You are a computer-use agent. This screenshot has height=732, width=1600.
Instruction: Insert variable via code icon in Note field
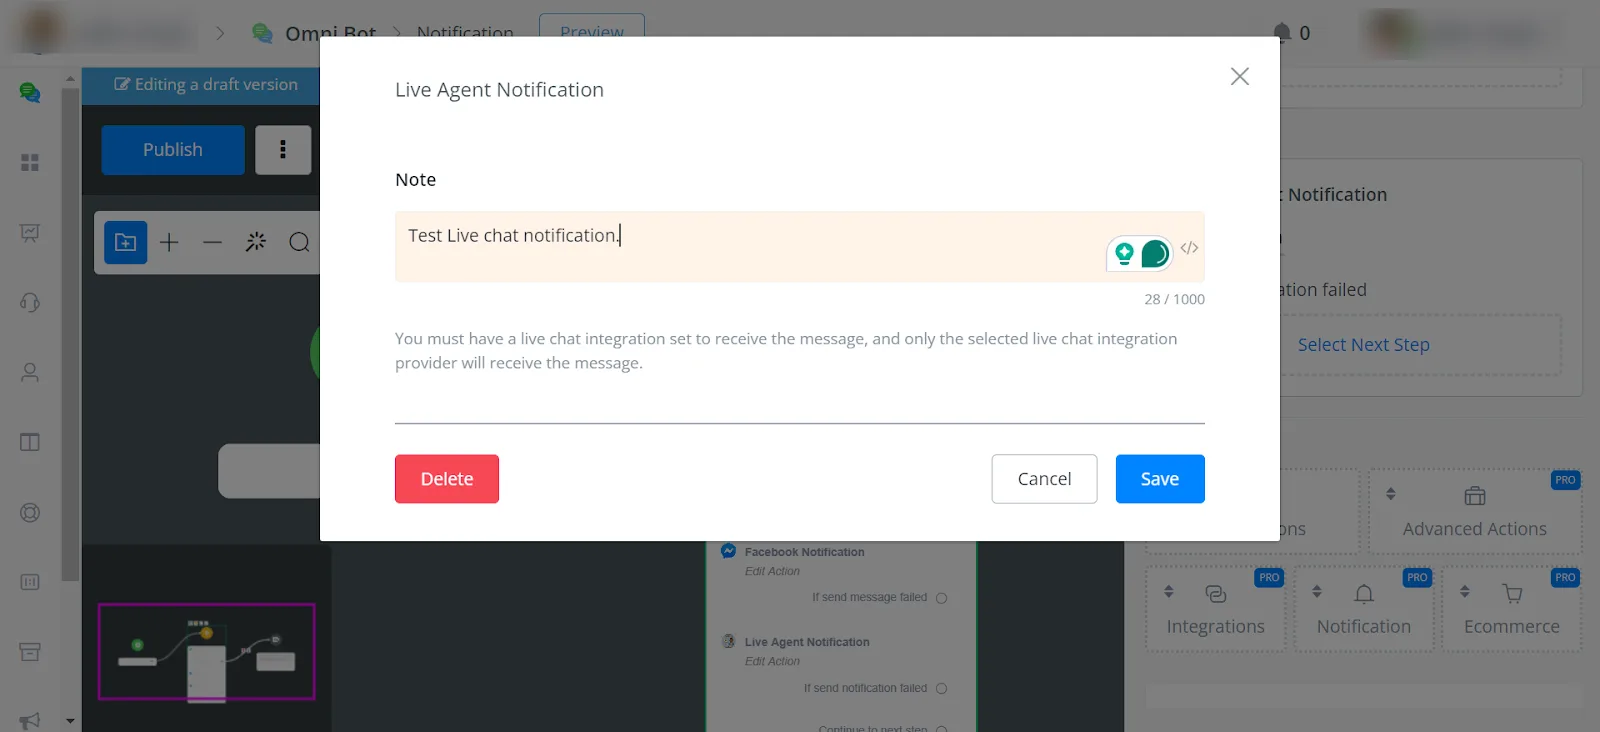pos(1189,248)
